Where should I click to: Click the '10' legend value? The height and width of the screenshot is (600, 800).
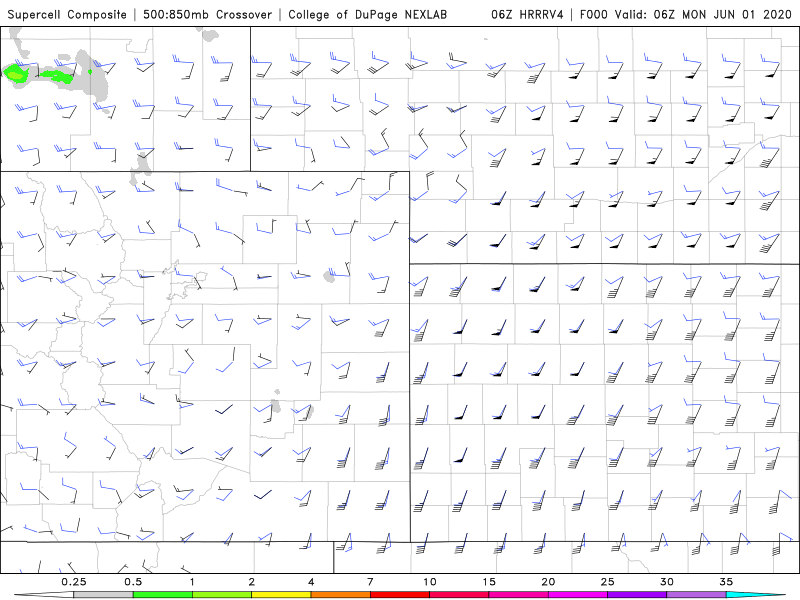click(x=430, y=582)
